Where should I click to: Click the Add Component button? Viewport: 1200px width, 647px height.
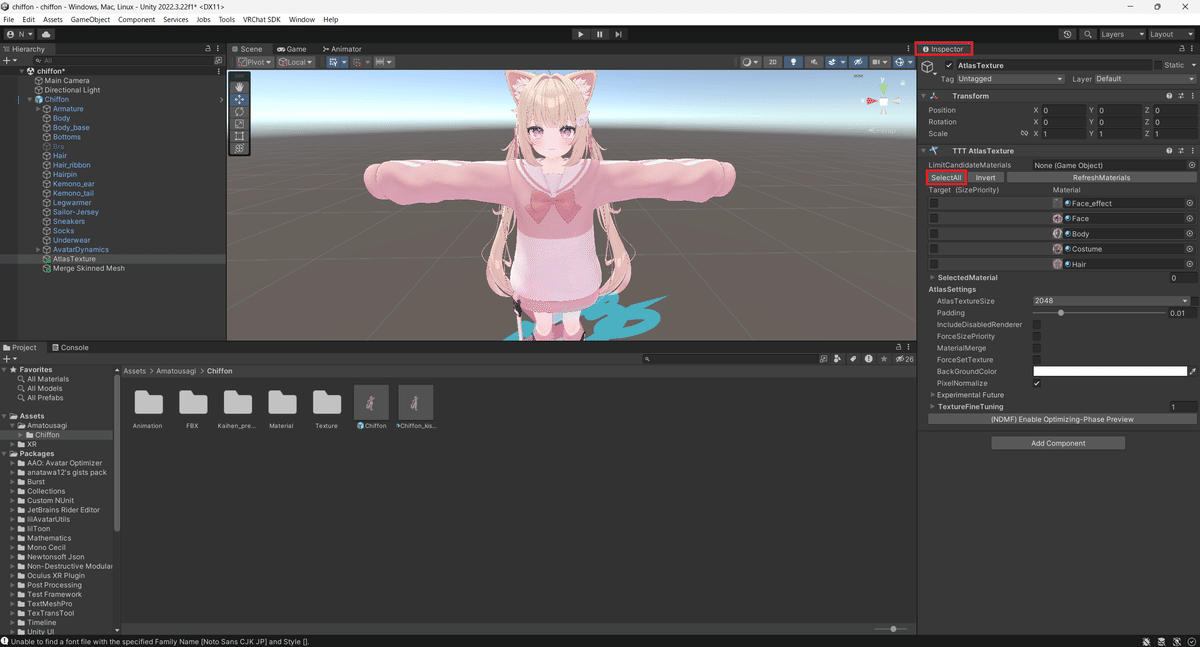click(x=1058, y=443)
